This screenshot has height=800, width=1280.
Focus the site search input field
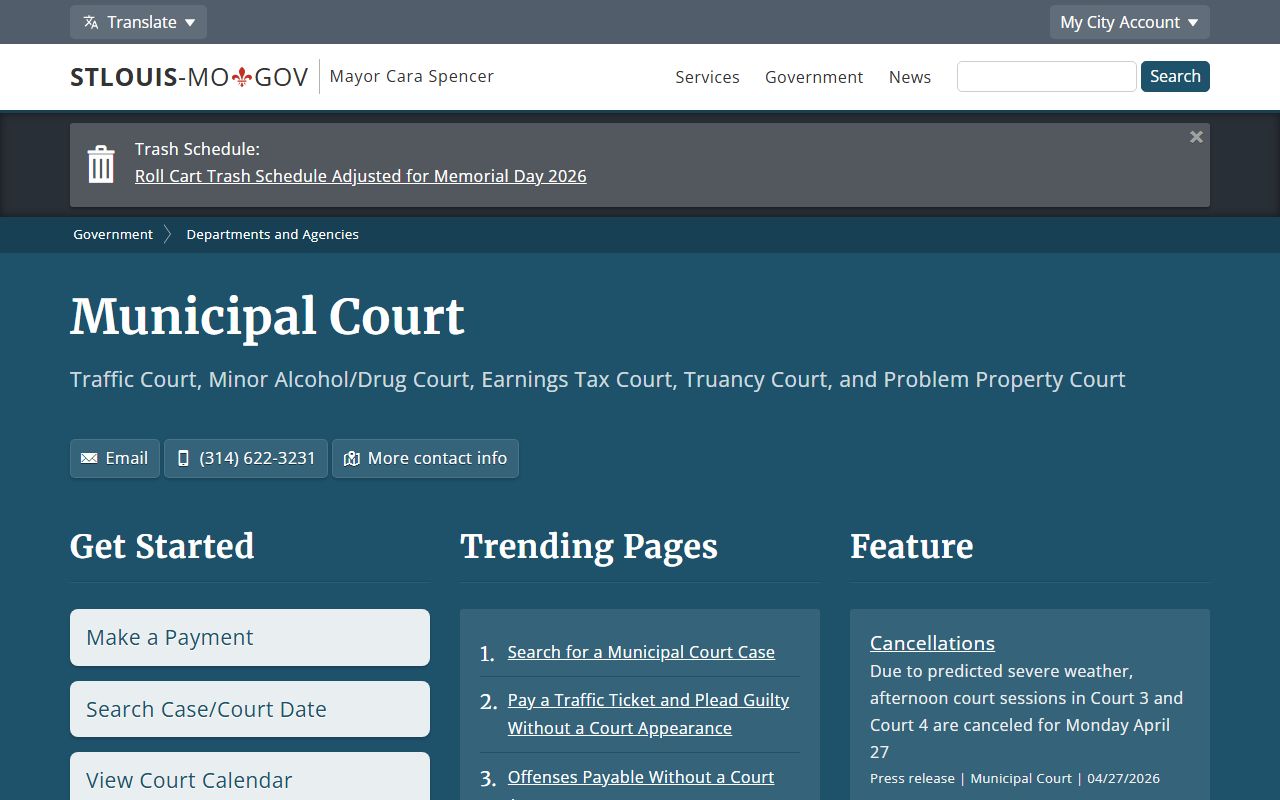click(x=1047, y=76)
